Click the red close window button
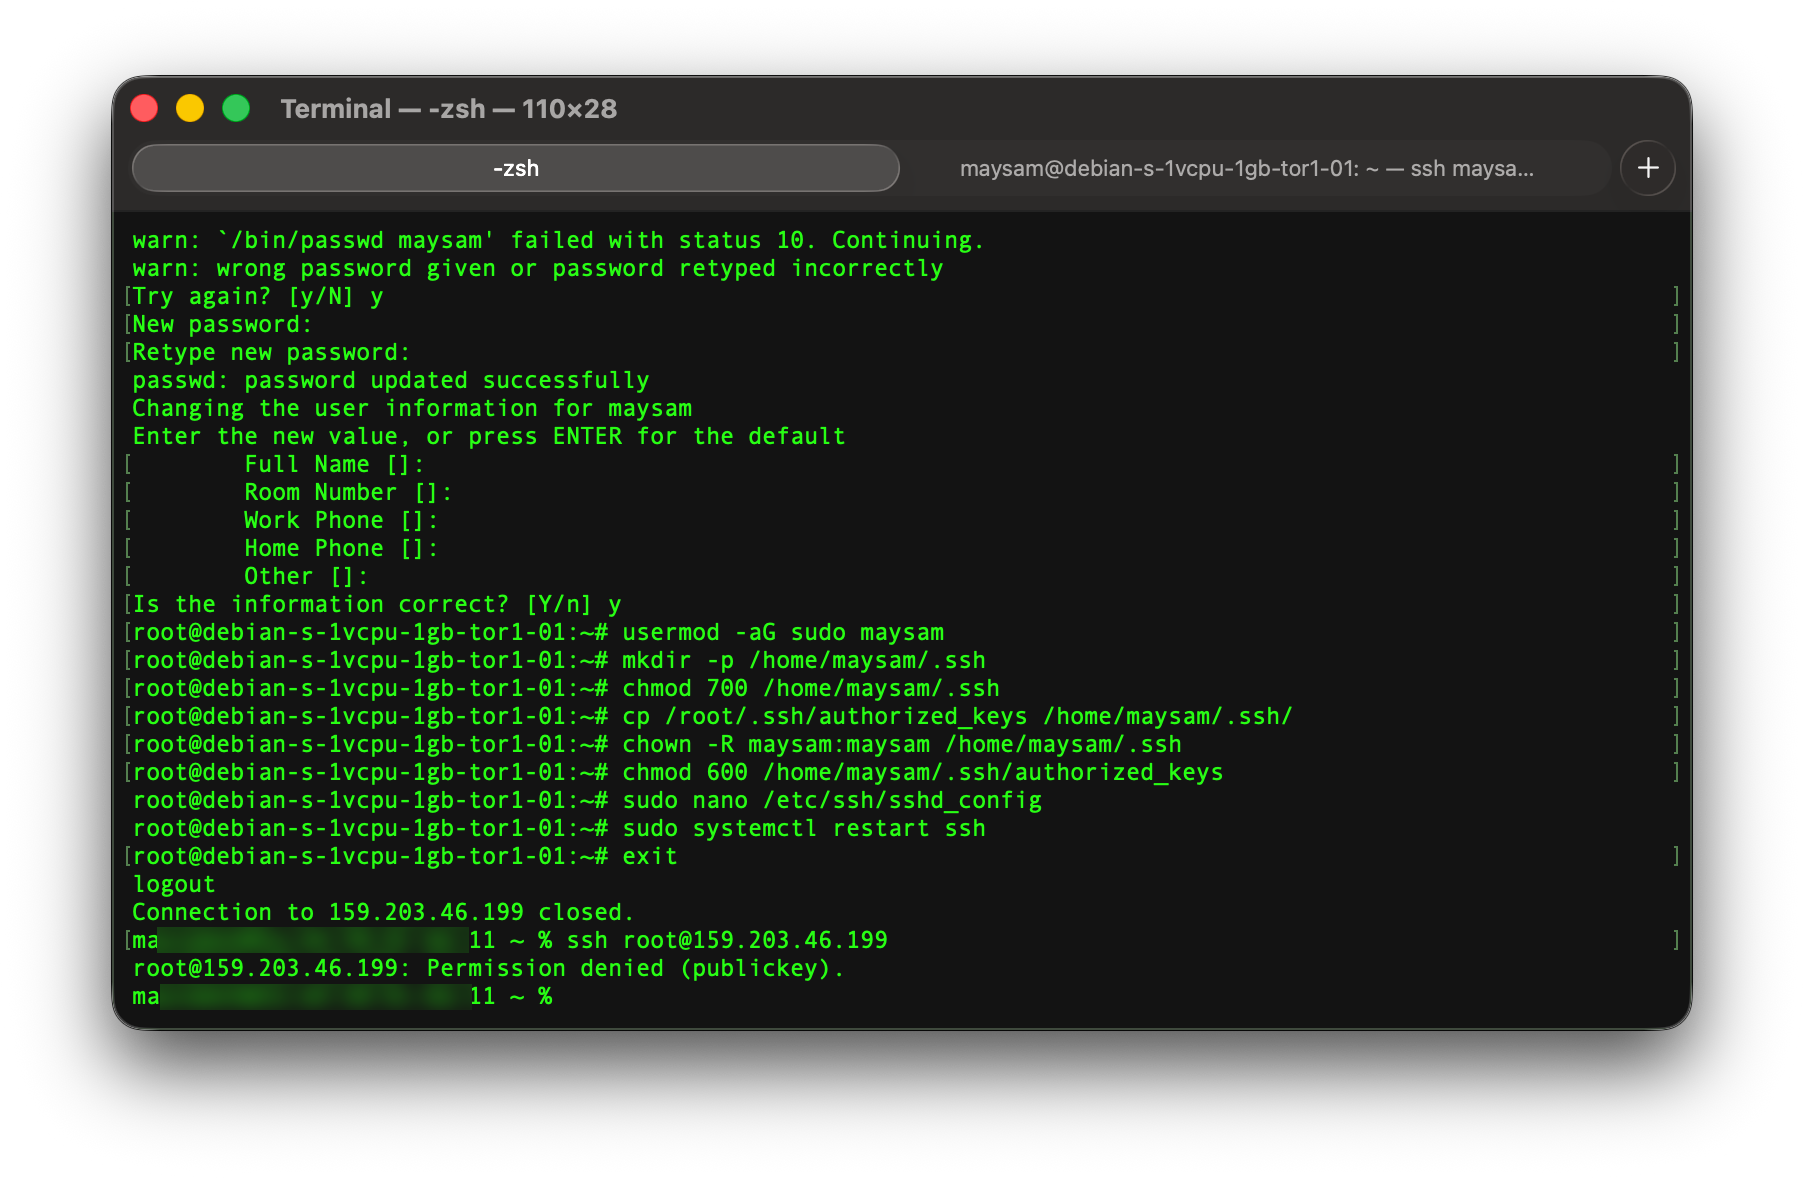 [145, 108]
